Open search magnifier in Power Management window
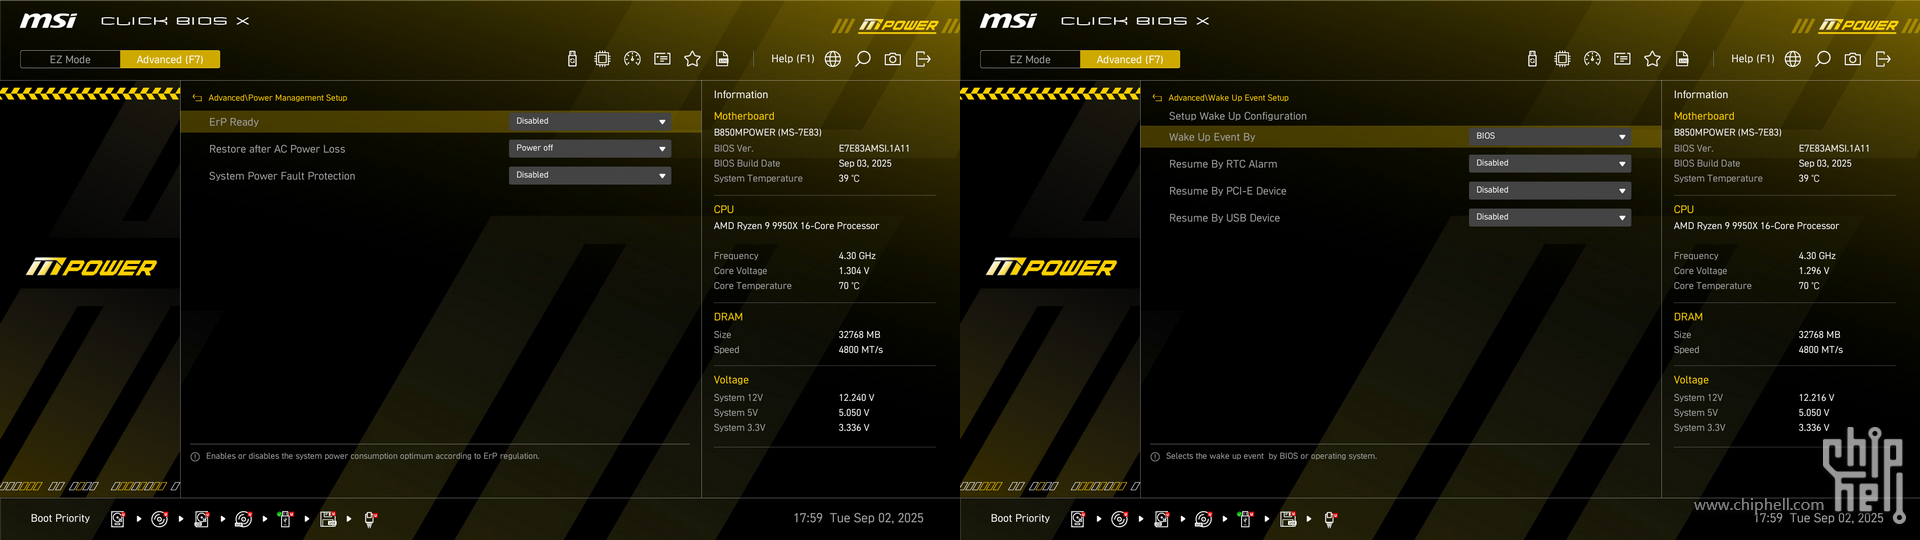Screen dimensions: 1920x540 pyautogui.click(x=863, y=59)
